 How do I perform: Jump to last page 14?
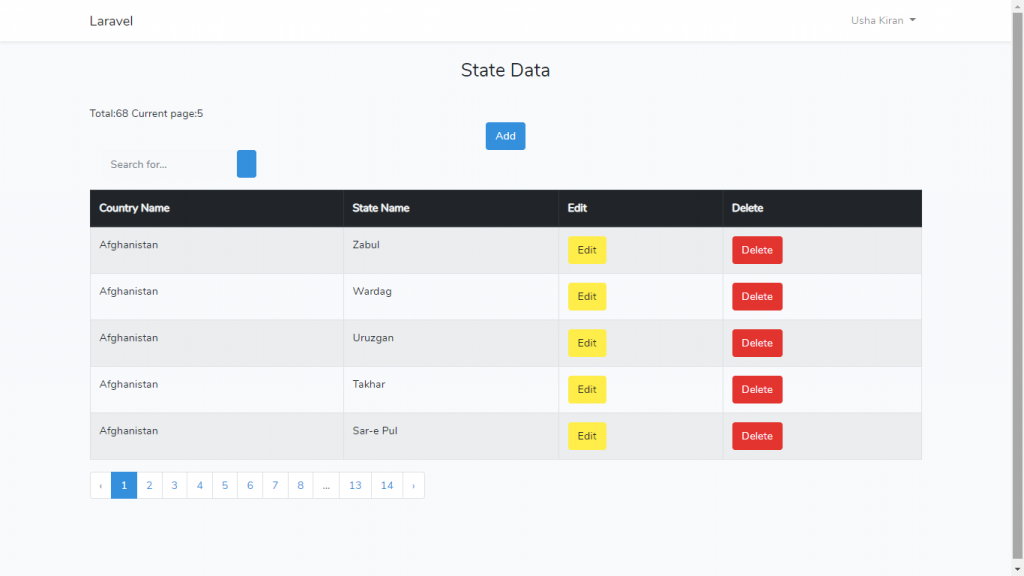387,486
